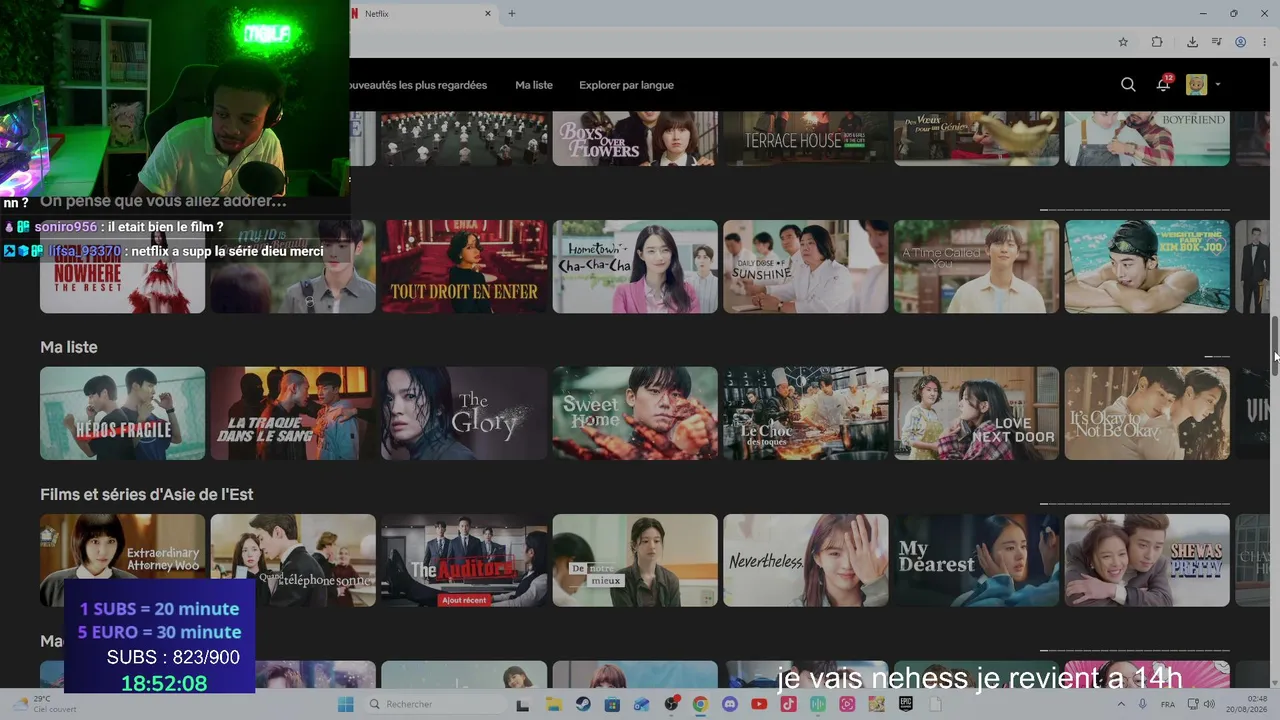Open a new browser tab
Screen dimensions: 1280x720
point(511,14)
